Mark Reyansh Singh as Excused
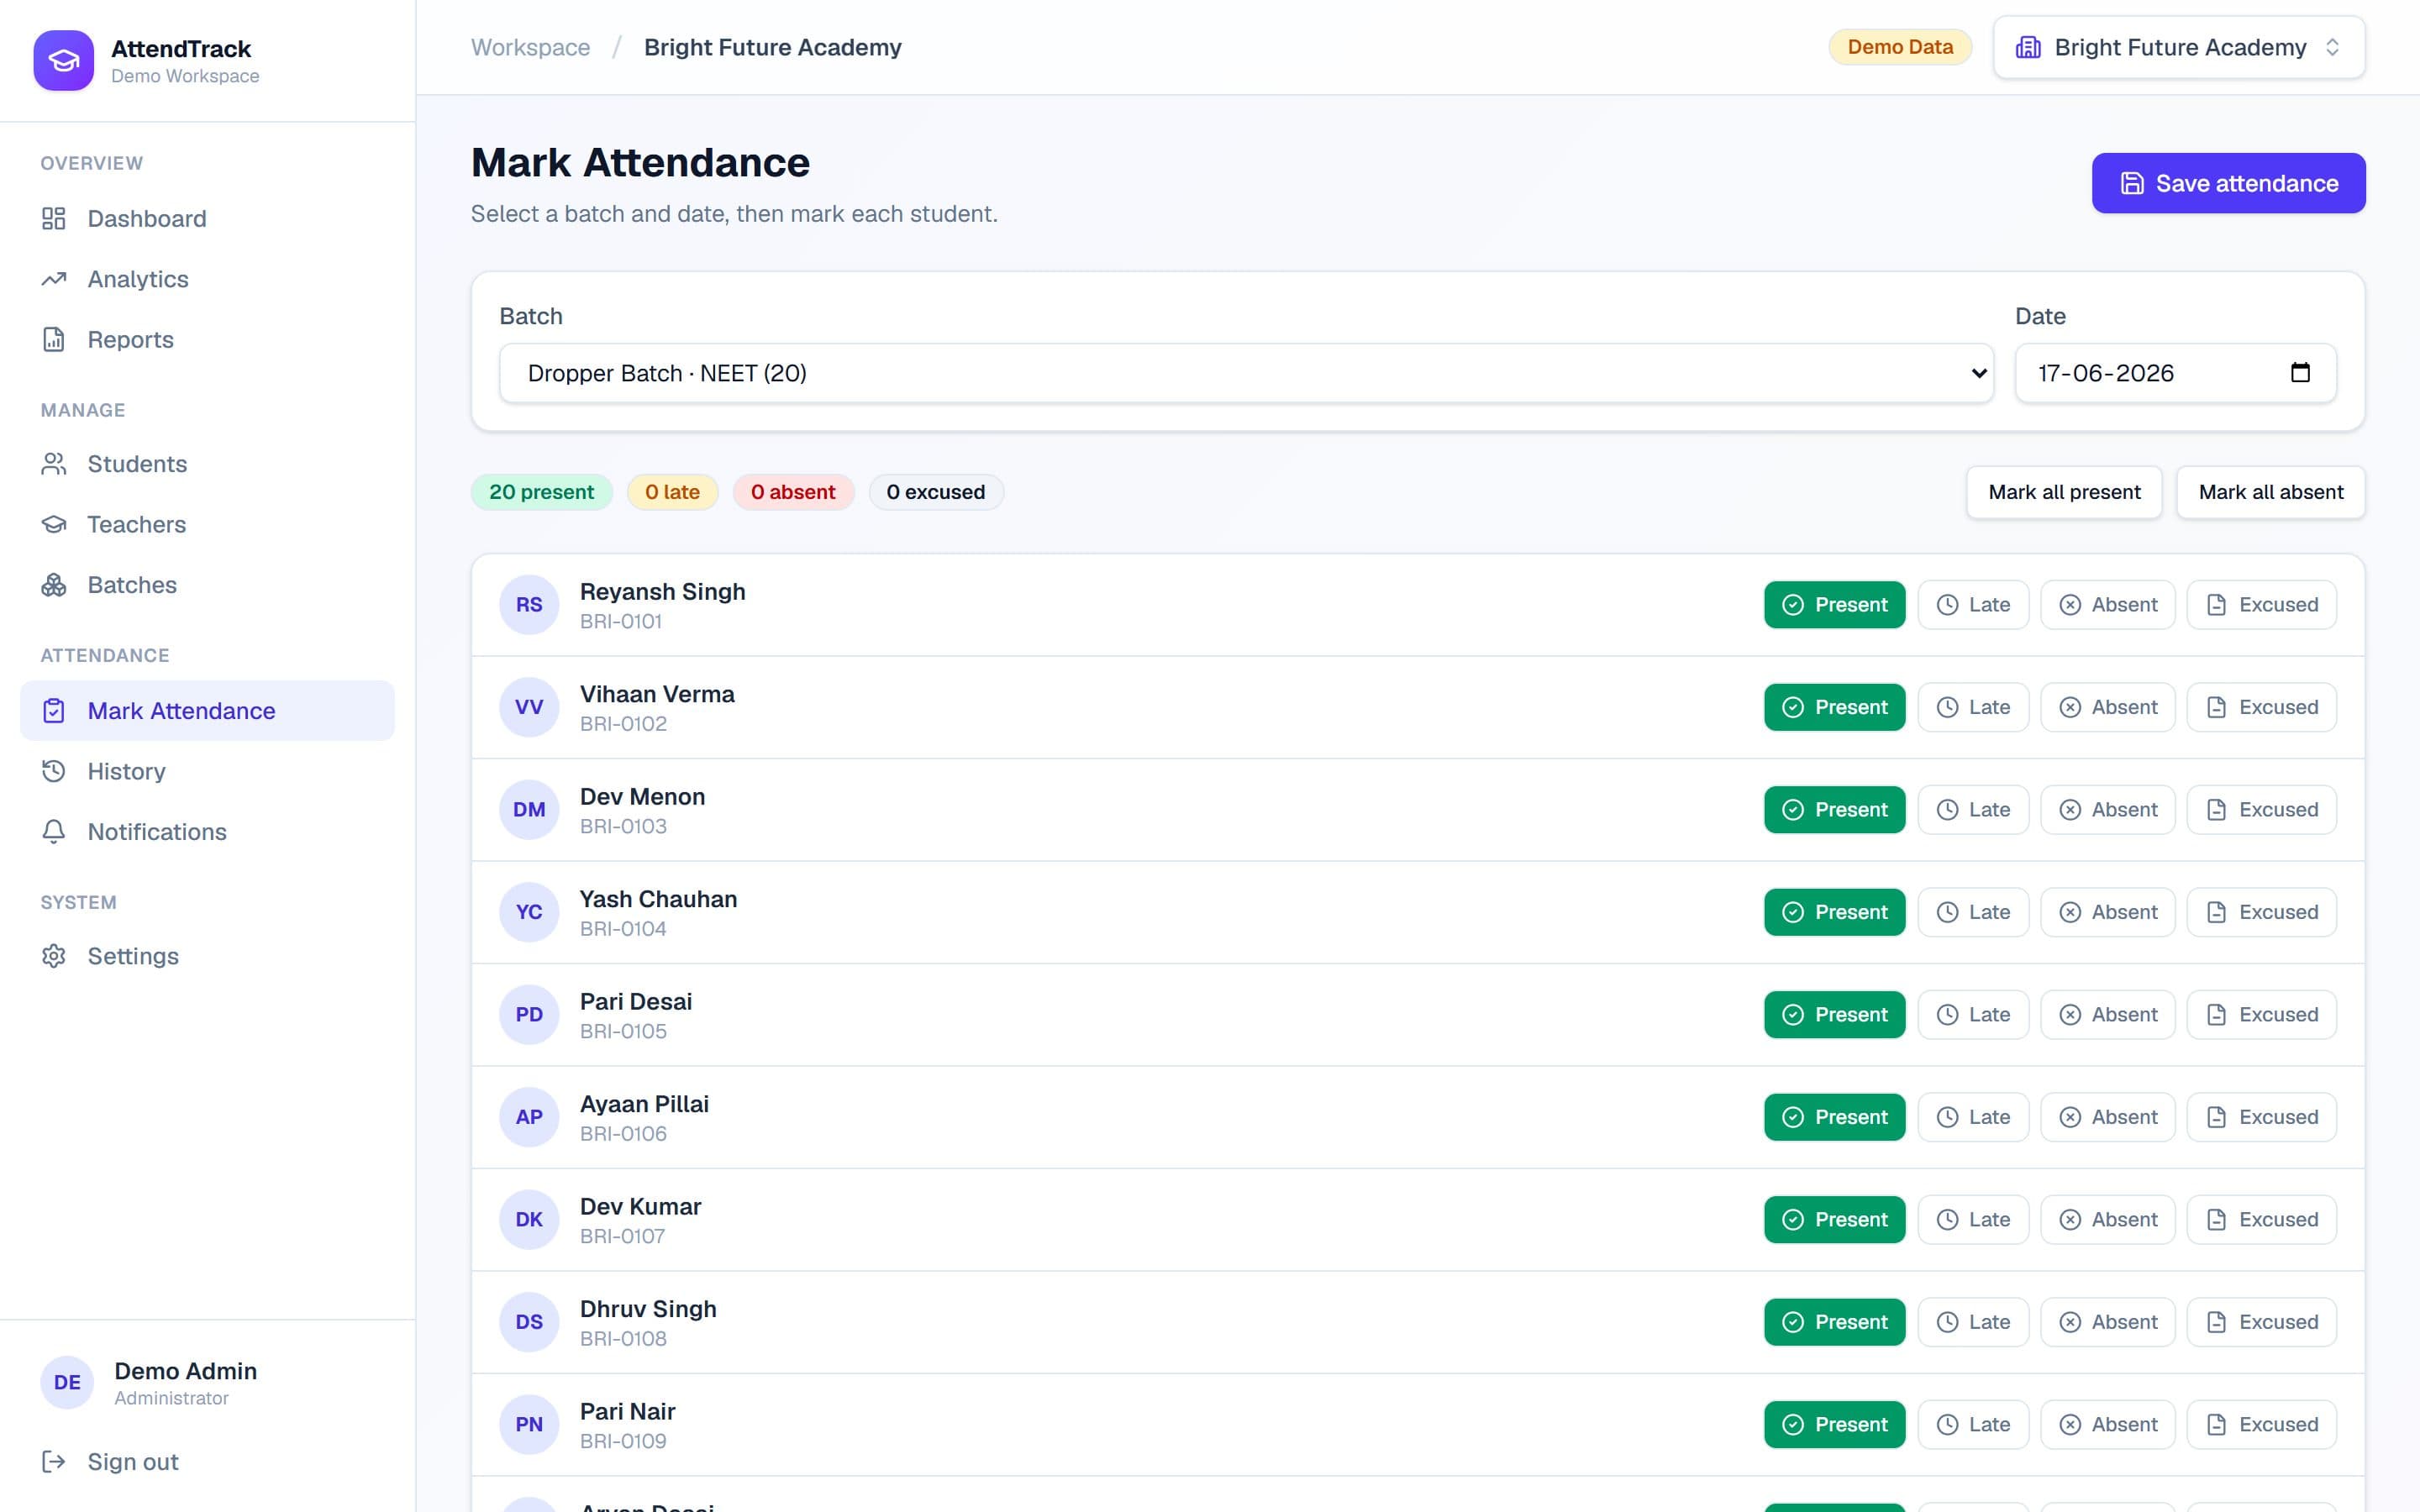The height and width of the screenshot is (1512, 2420). [2261, 605]
